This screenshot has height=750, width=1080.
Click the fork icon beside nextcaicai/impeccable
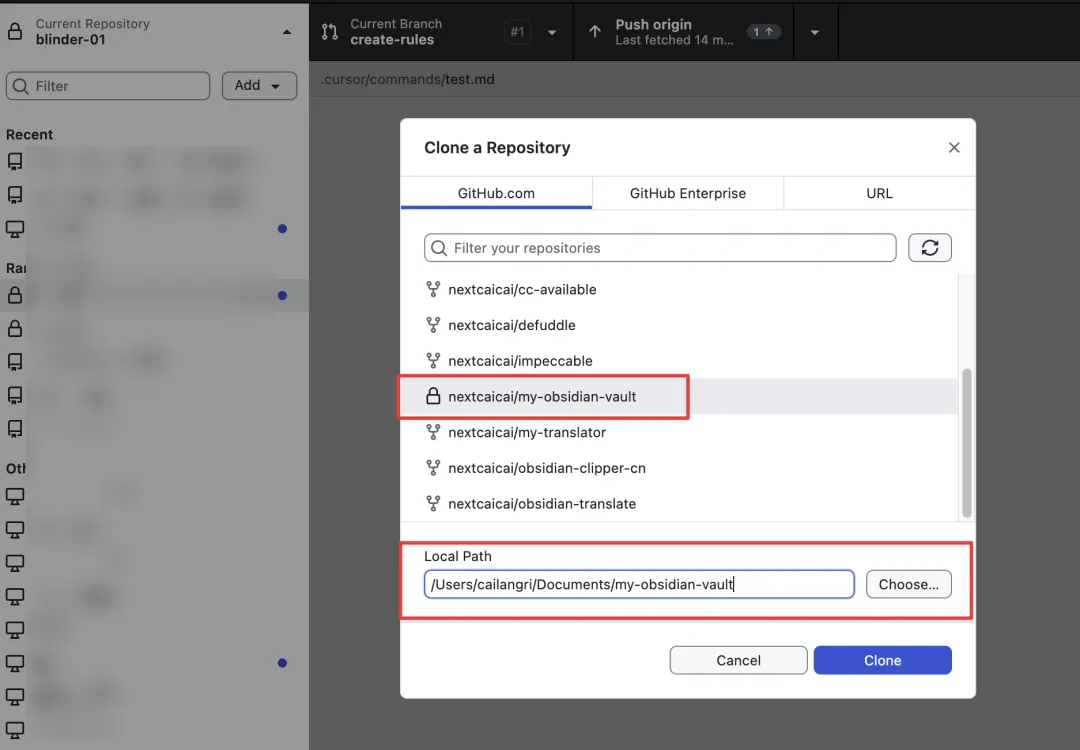433,361
